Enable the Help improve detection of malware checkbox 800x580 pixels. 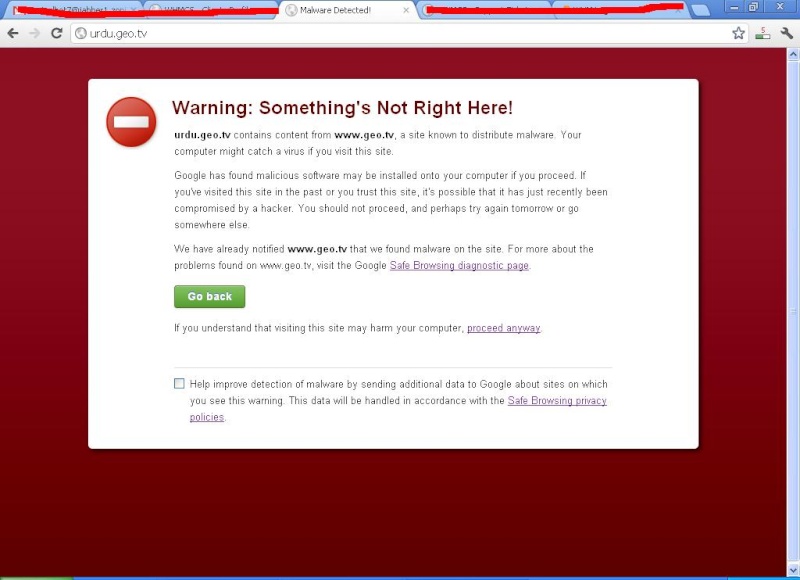coord(179,384)
